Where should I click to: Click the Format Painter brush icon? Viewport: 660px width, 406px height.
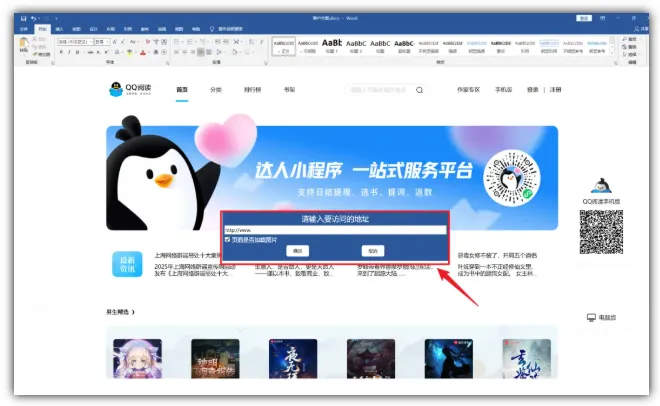[x=35, y=54]
